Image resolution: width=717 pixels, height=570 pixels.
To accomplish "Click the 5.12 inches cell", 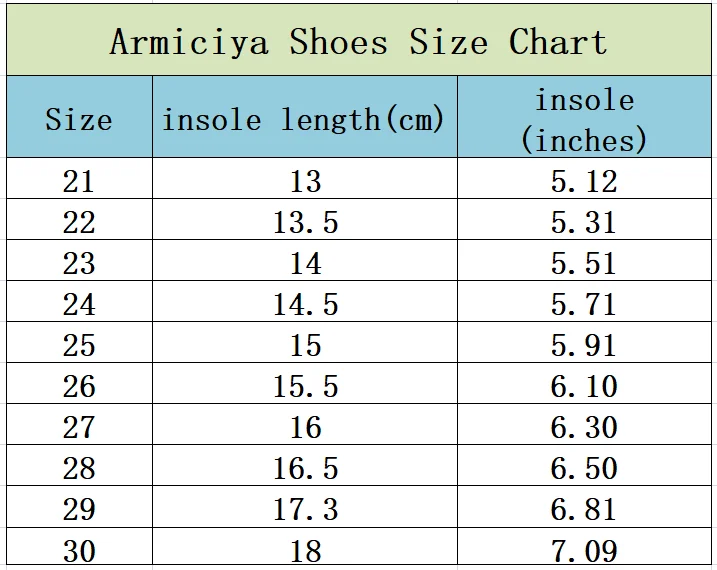I will [x=585, y=181].
